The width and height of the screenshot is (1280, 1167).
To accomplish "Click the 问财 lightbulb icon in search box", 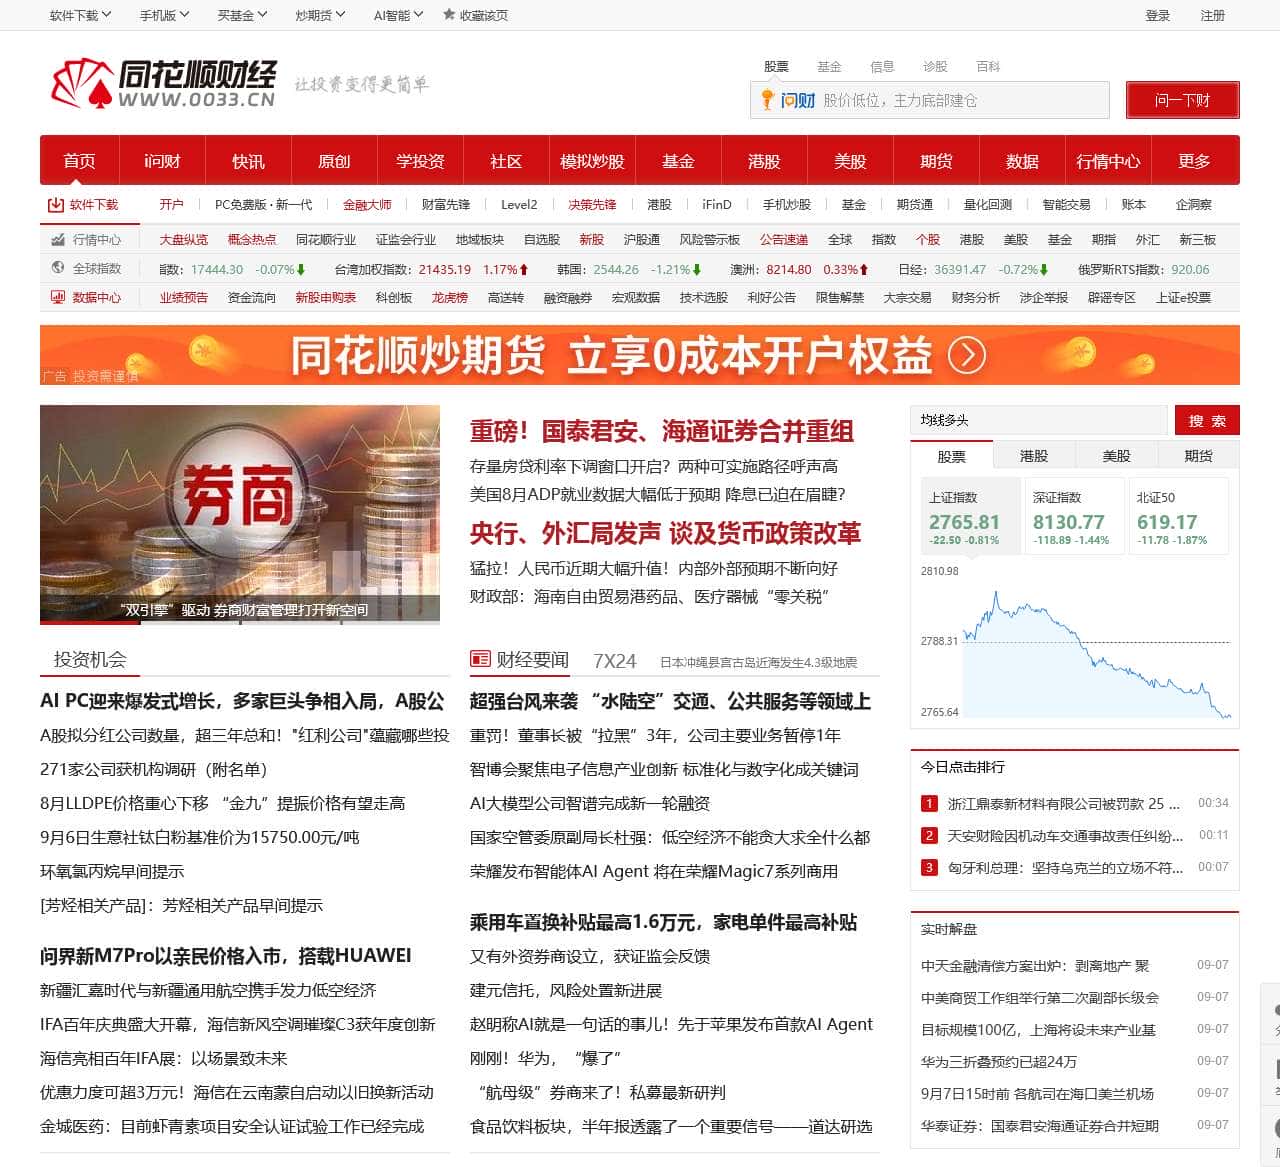I will point(767,100).
